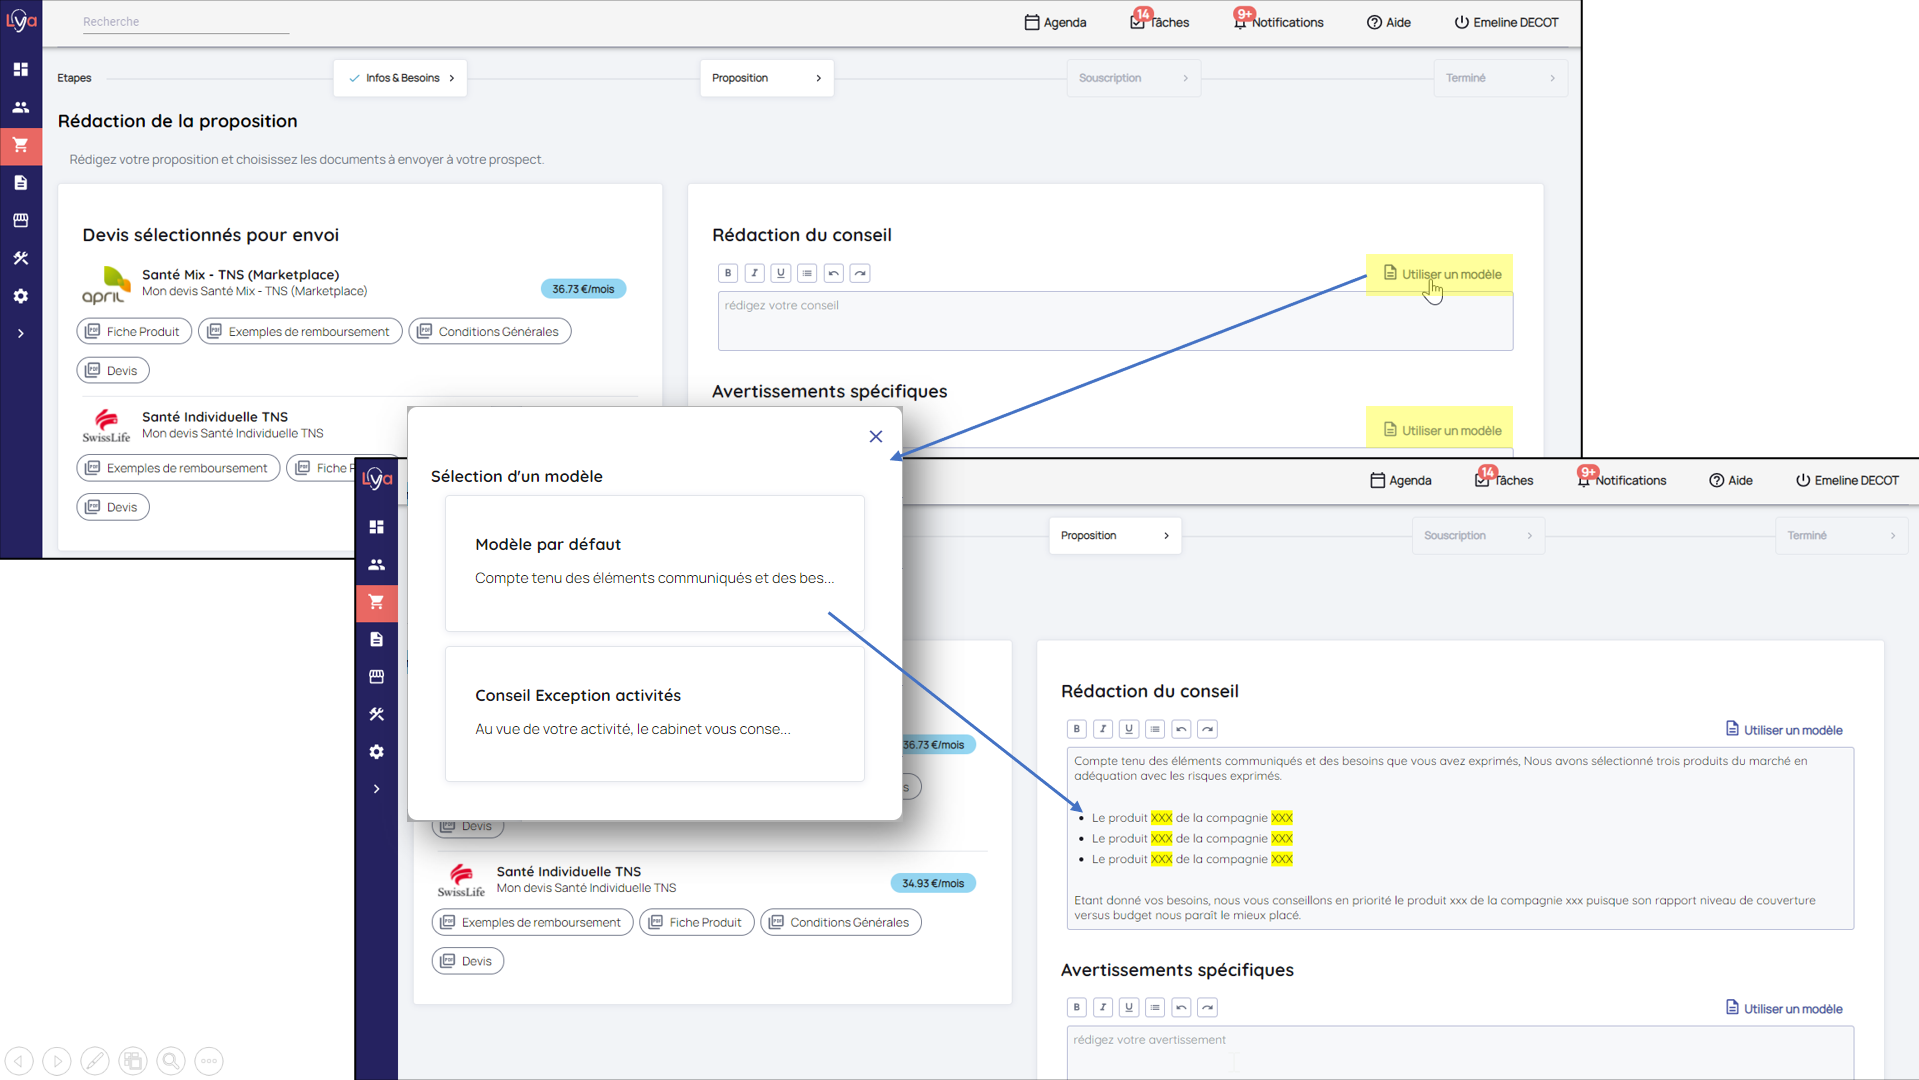The height and width of the screenshot is (1080, 1919).
Task: Select the Conseil Exception activités template
Action: tap(654, 712)
